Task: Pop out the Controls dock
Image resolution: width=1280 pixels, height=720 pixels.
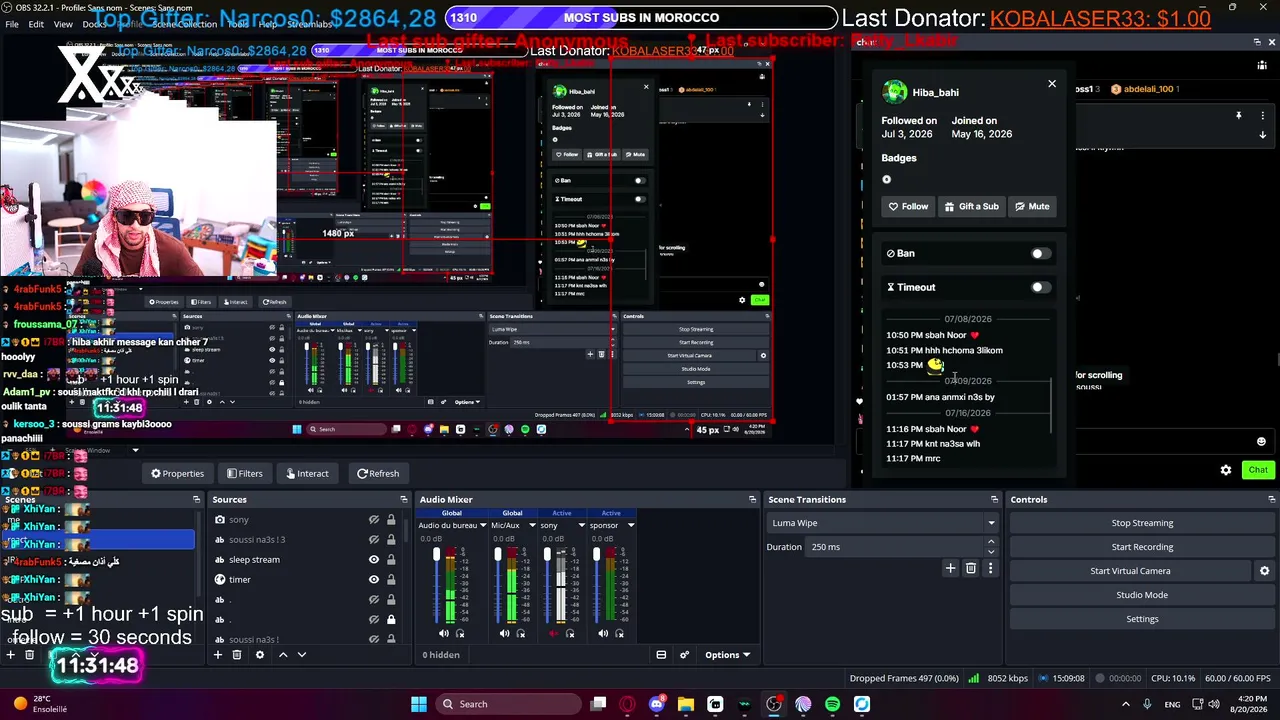Action: click(1272, 499)
